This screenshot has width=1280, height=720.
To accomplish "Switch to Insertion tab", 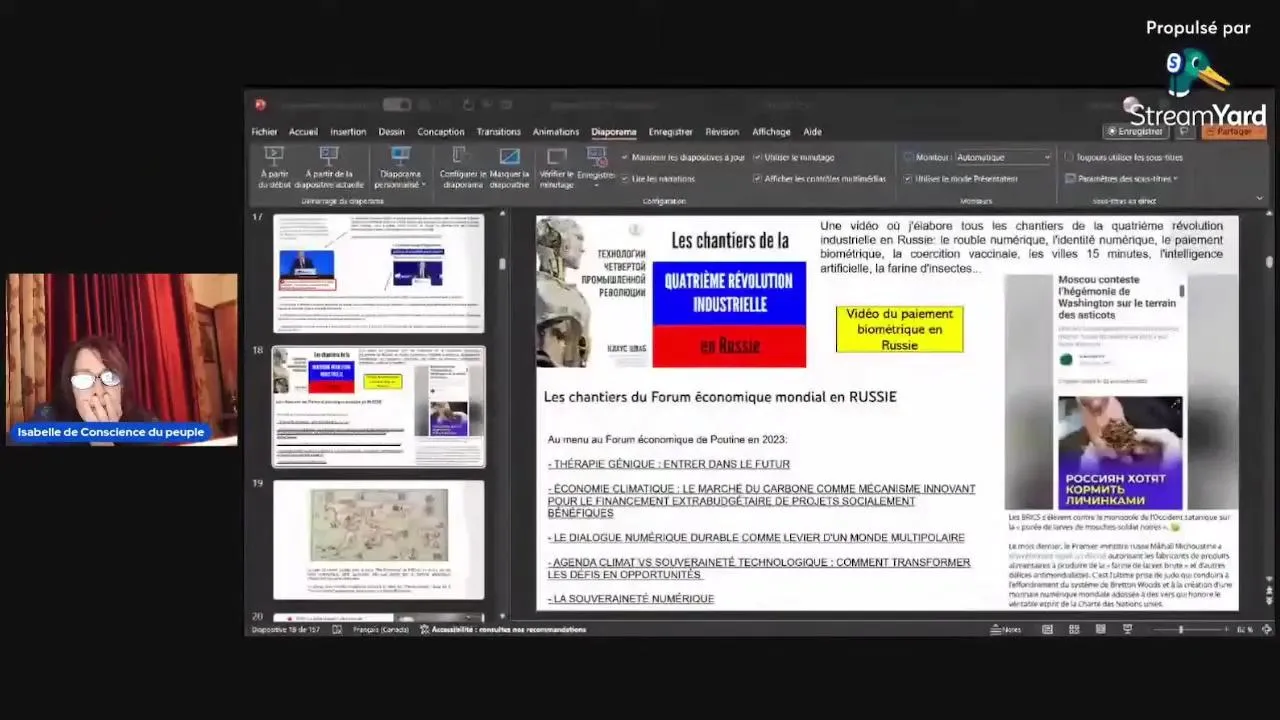I will point(348,132).
